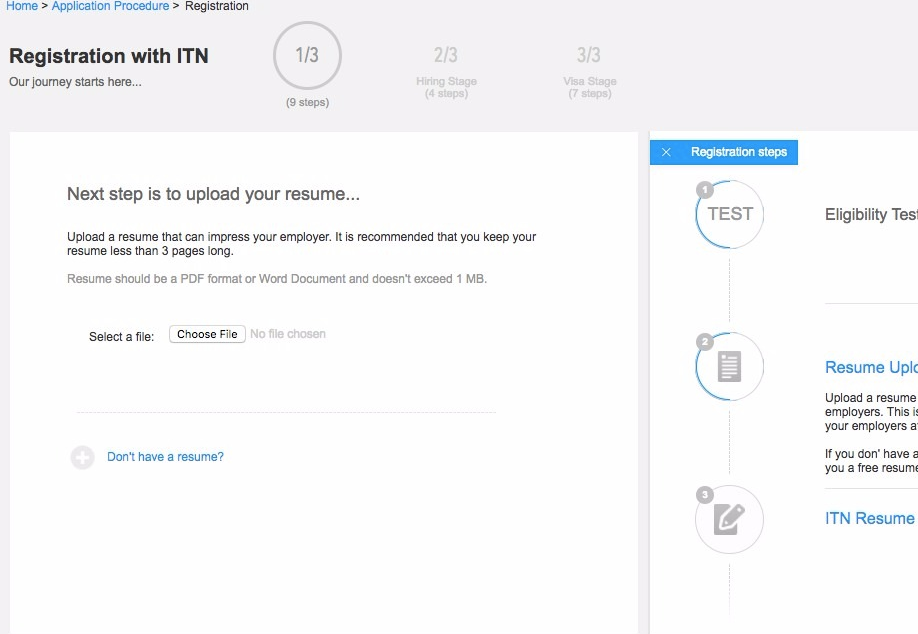Open the "Don't have a resume?" link
This screenshot has height=634, width=918.
[x=165, y=457]
